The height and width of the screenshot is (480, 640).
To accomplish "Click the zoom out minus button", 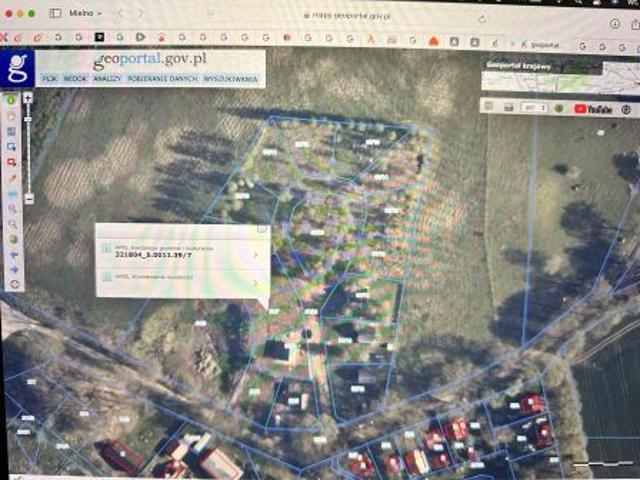I will pos(30,199).
